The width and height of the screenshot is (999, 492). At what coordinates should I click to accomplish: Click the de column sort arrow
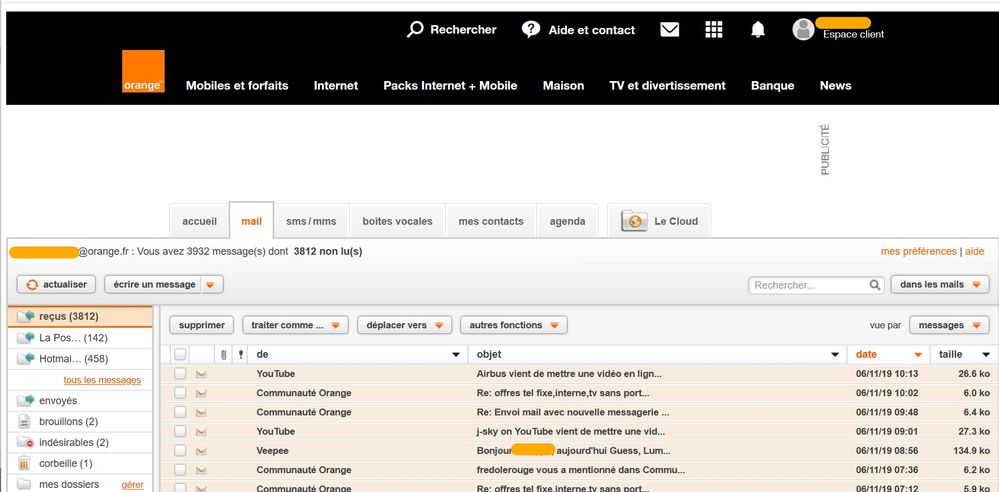[x=456, y=354]
